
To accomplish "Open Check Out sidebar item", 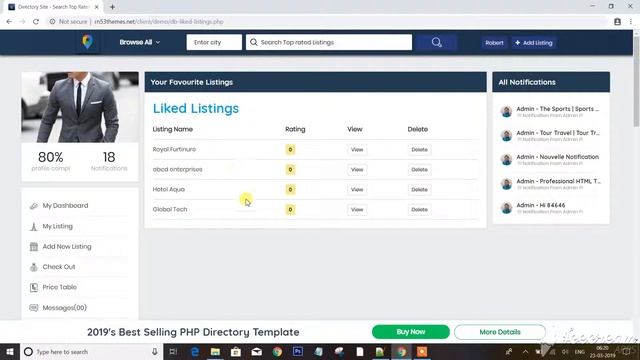I will tap(59, 267).
